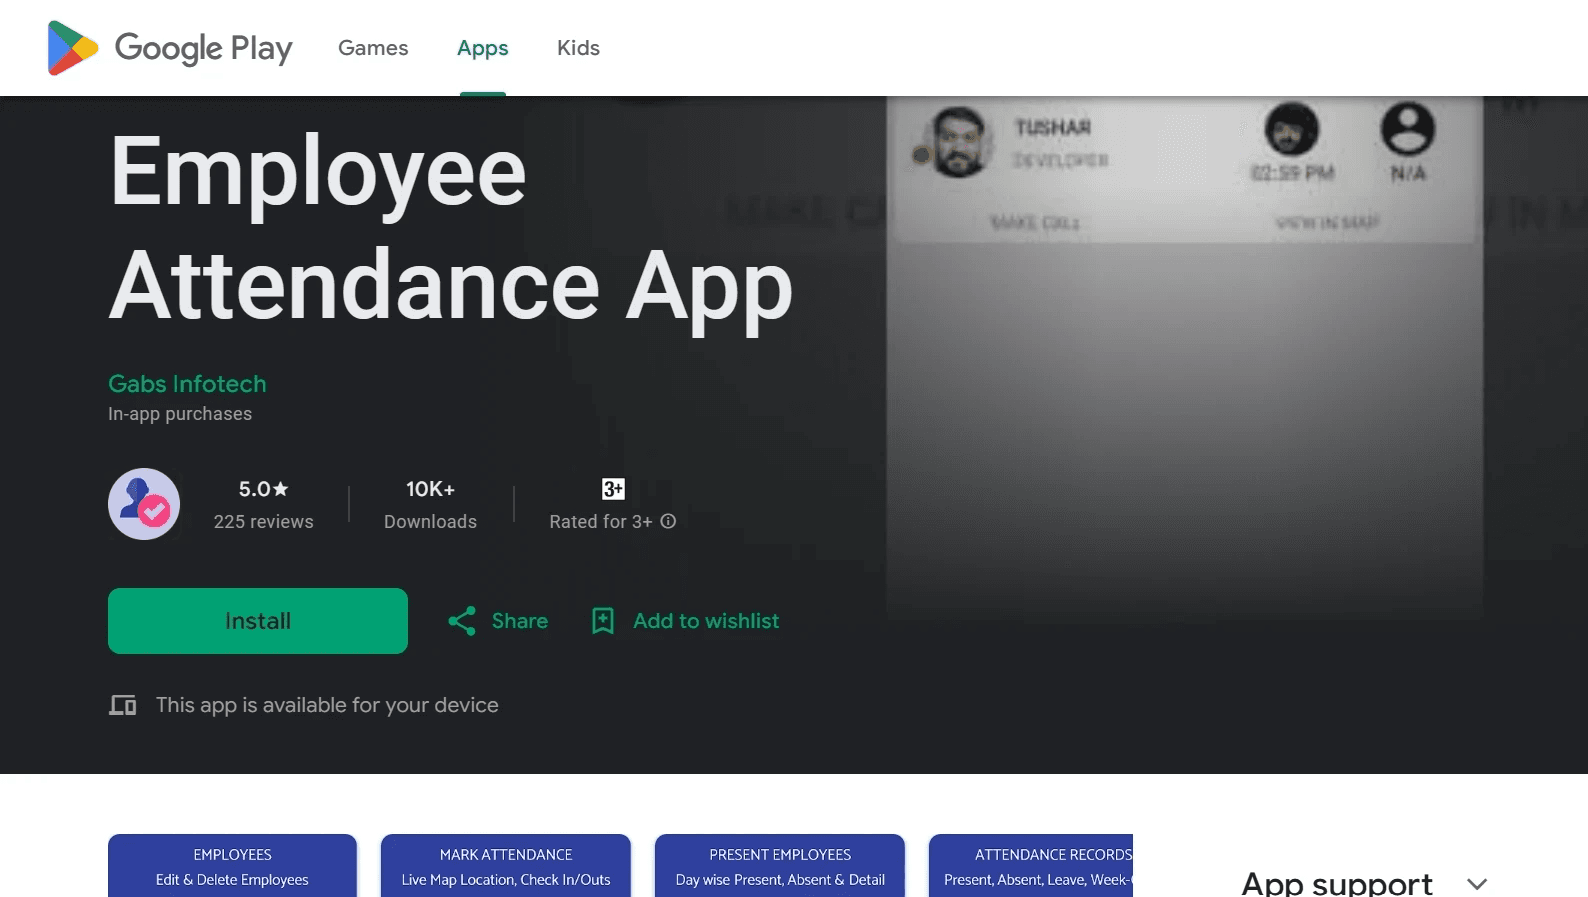Open the MARK ATTENDANCE screenshot thumbnail
The width and height of the screenshot is (1588, 897).
pos(506,866)
